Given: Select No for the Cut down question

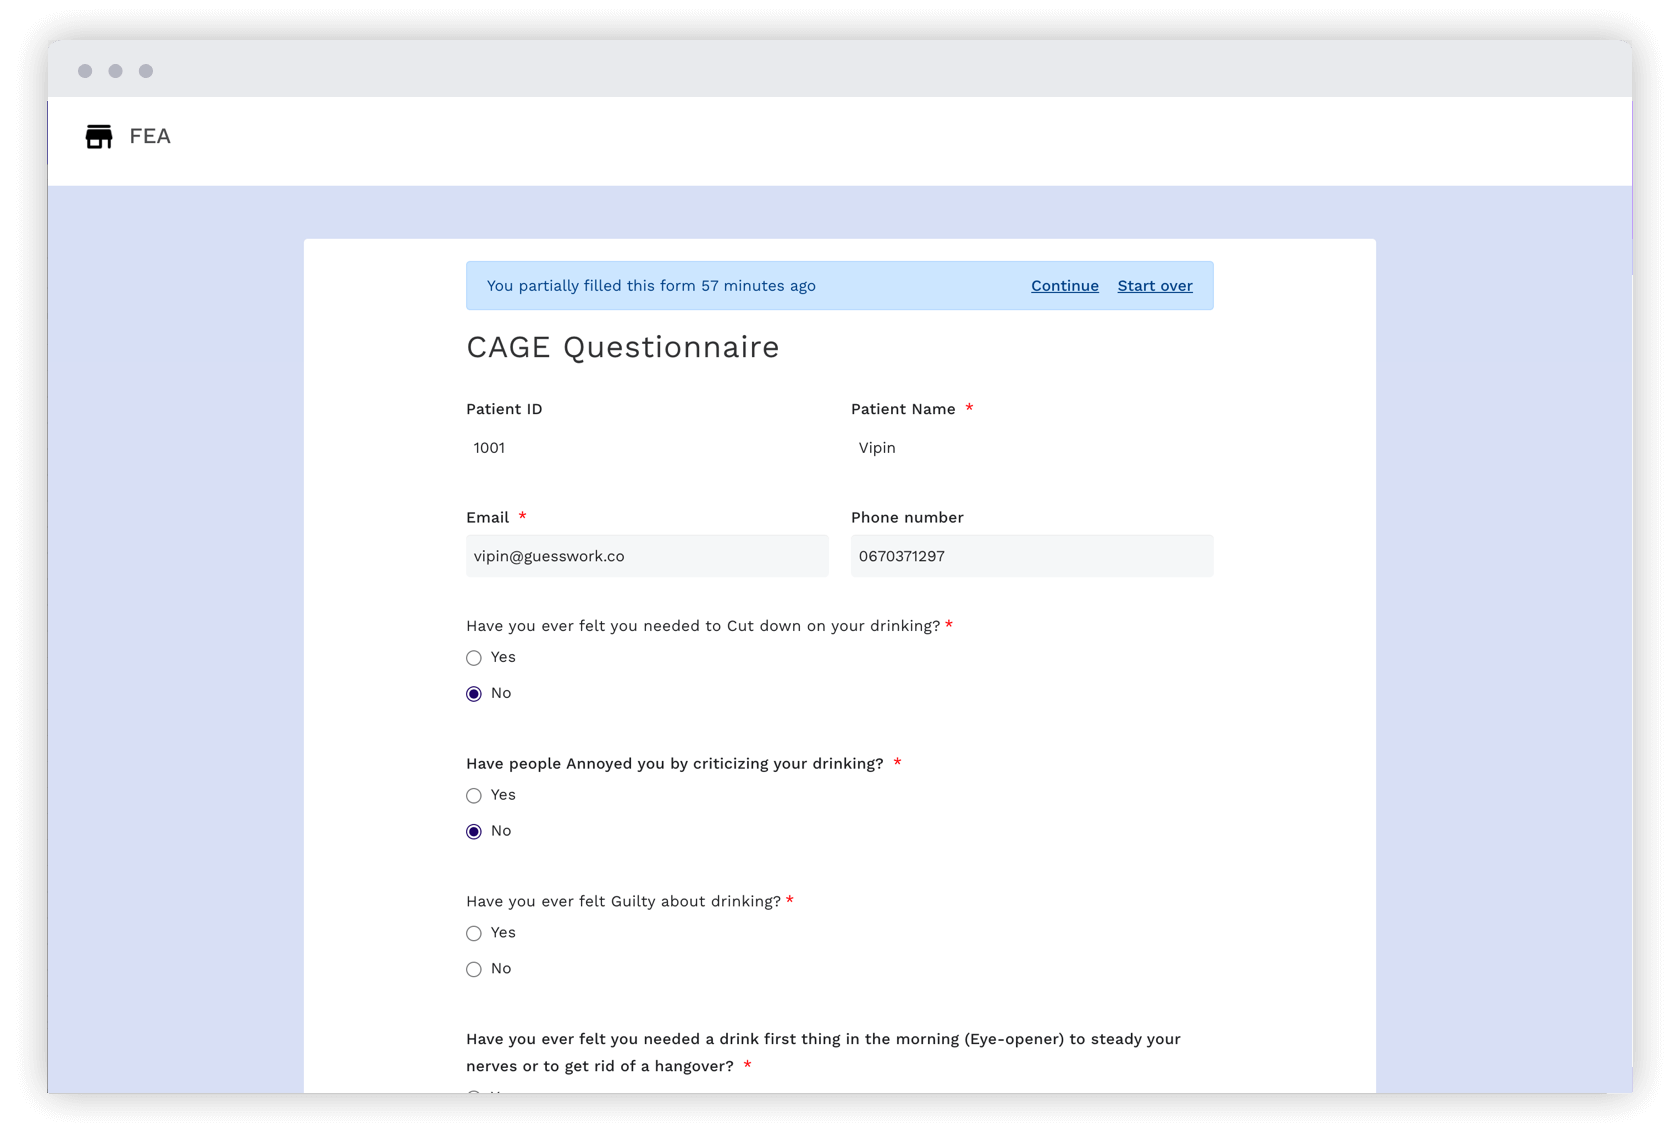Looking at the screenshot, I should click(473, 693).
